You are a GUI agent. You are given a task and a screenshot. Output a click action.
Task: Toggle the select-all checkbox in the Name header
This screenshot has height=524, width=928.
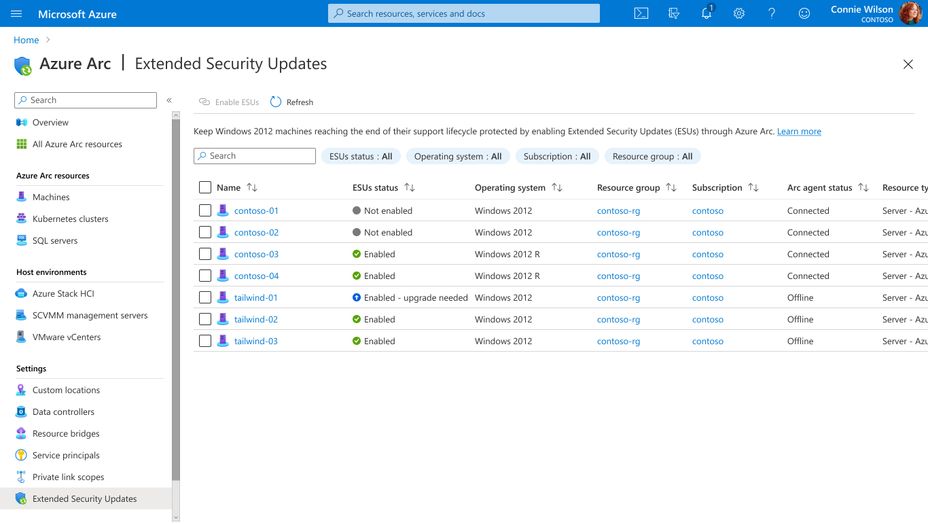point(205,187)
